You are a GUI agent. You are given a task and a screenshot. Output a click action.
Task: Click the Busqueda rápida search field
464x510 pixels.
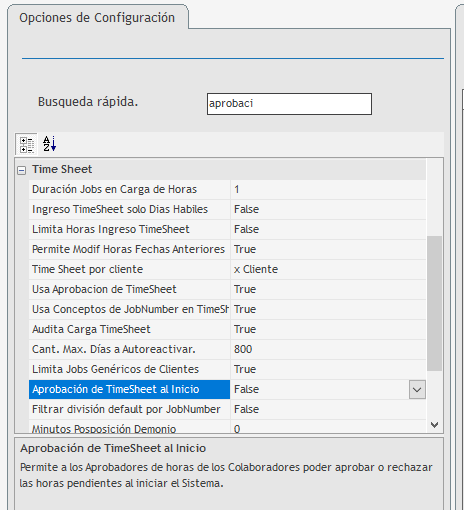tap(289, 104)
